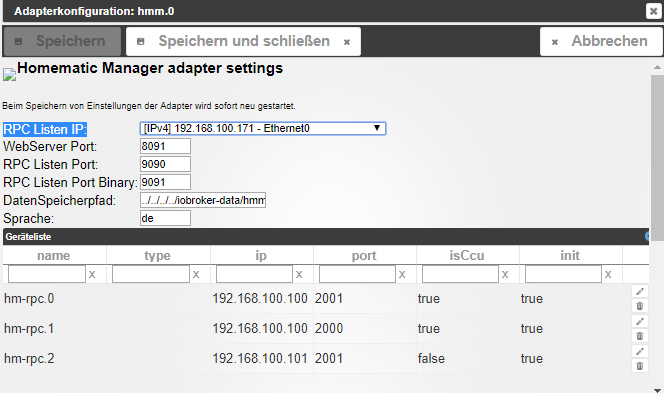Image resolution: width=664 pixels, height=393 pixels.
Task: Close the Adapterkonfiguration dialog with the X
Action: (653, 11)
